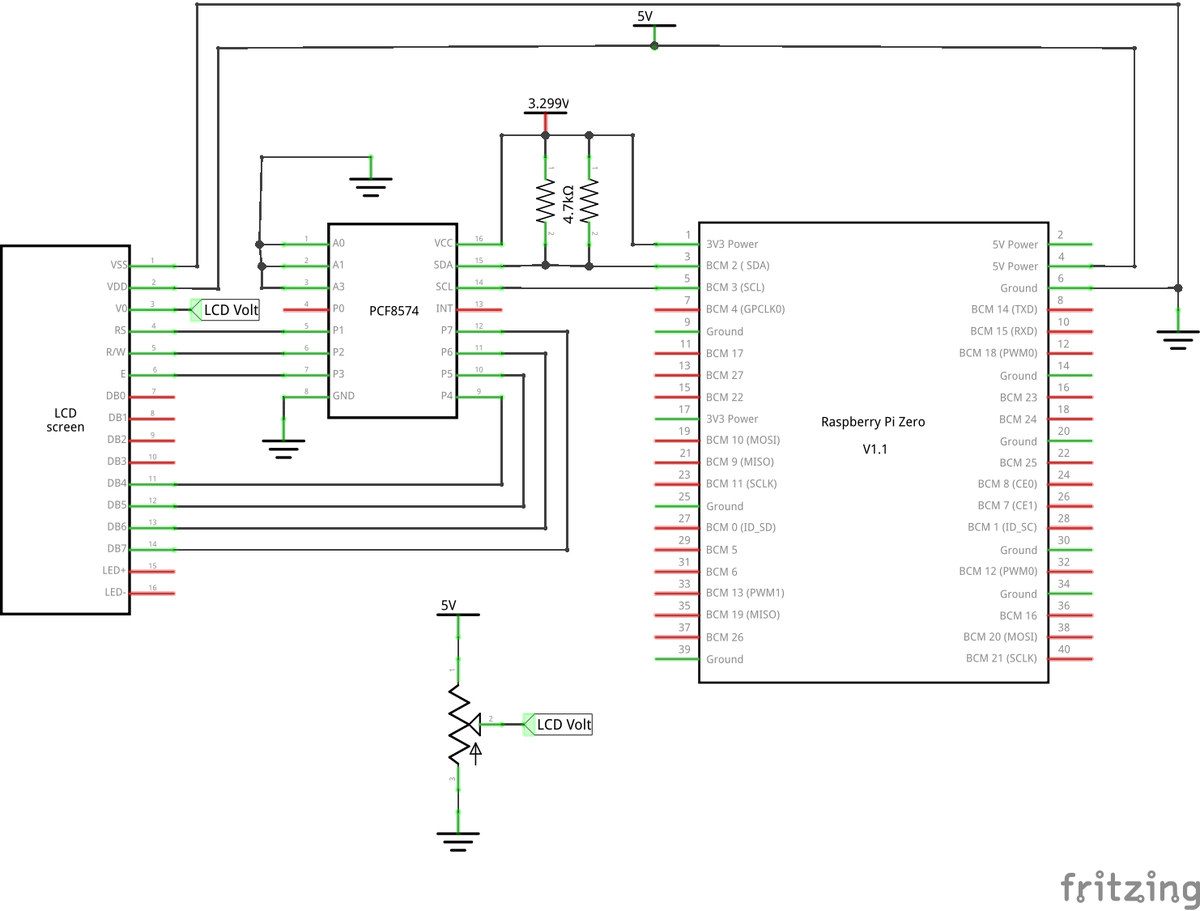This screenshot has width=1200, height=911.
Task: Select the ground symbol near 5V Power pins
Action: tap(1177, 340)
